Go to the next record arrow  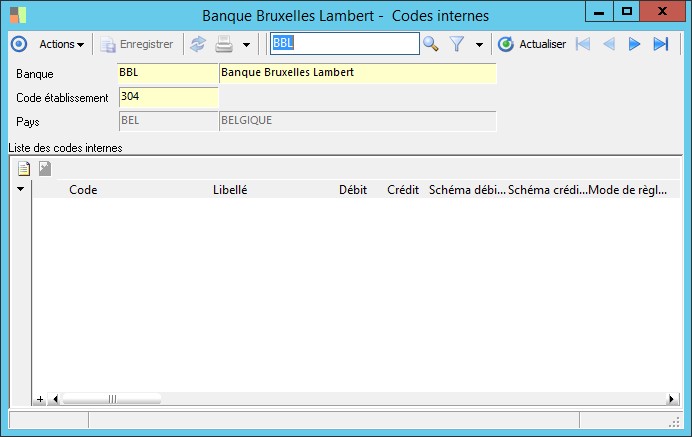[634, 44]
